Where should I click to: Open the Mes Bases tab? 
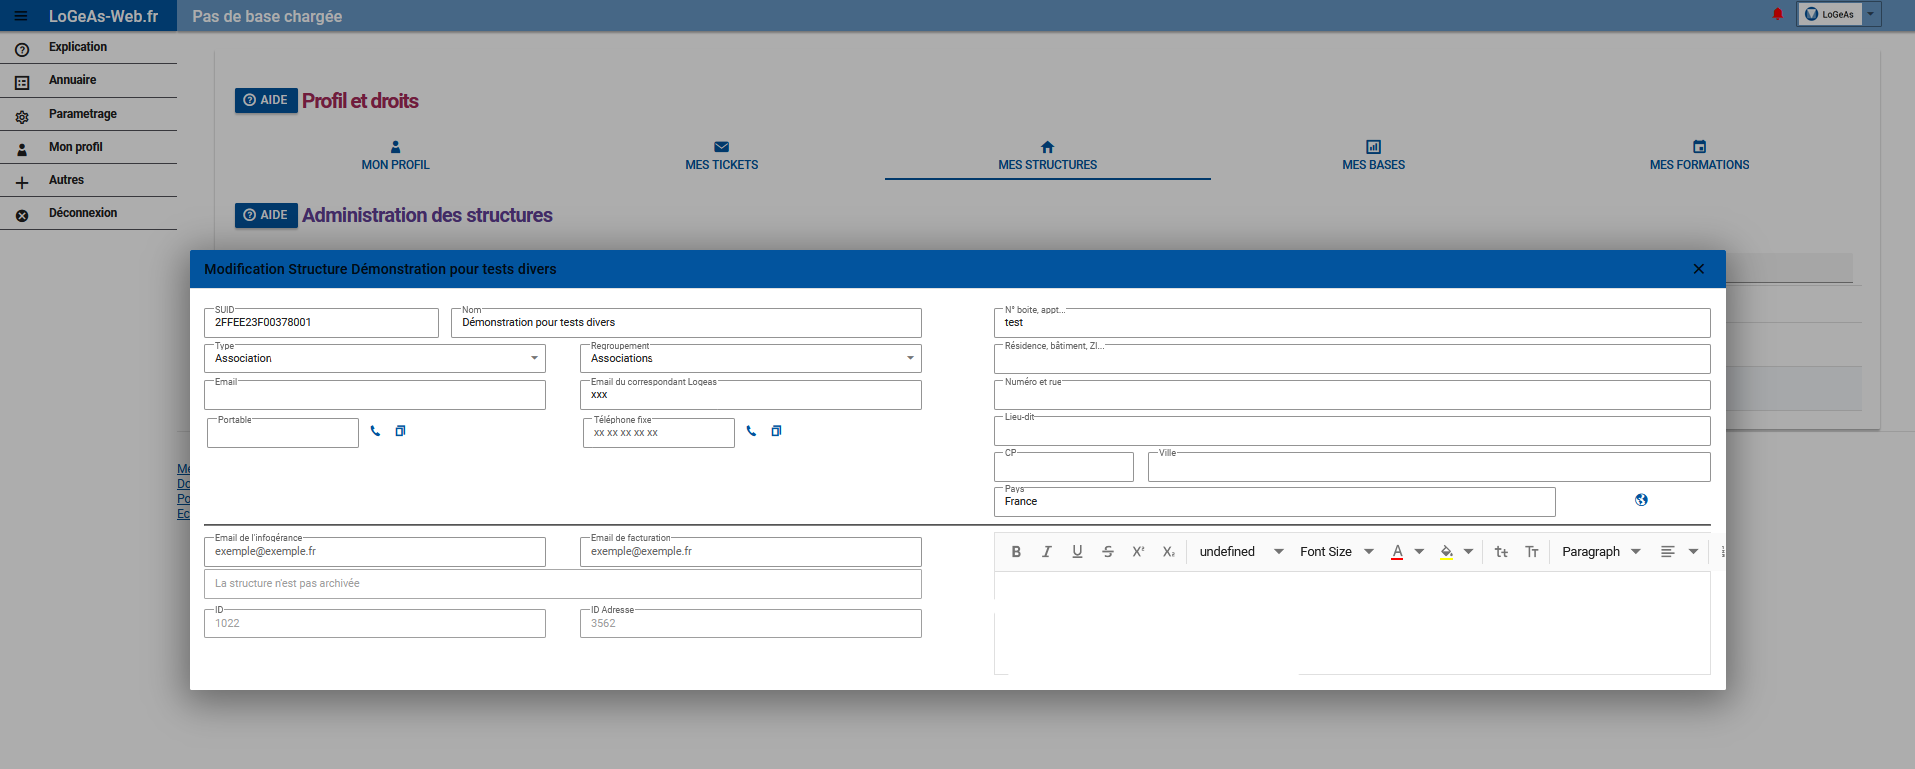pos(1373,156)
